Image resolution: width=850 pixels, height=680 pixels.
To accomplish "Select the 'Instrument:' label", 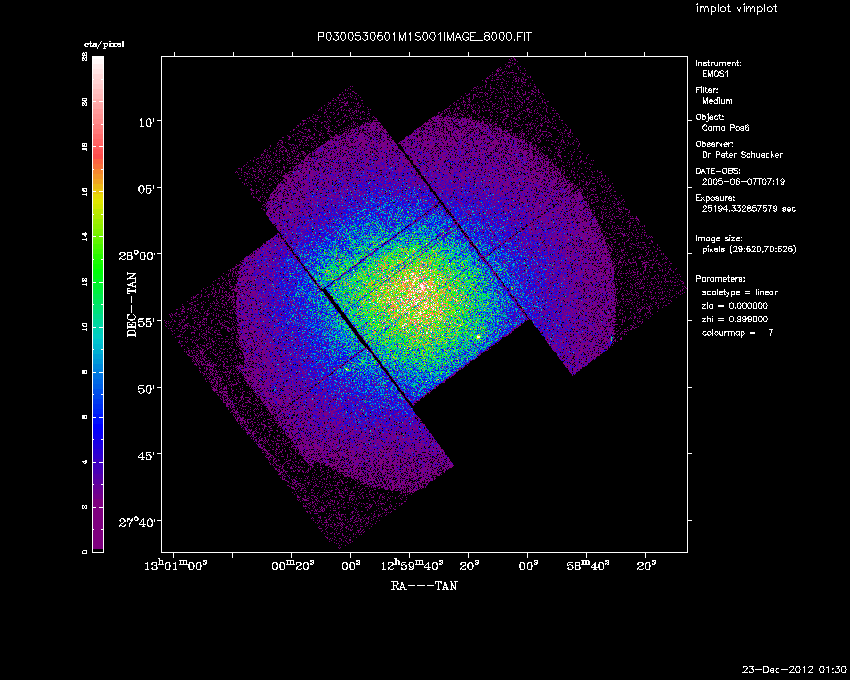I will 718,63.
